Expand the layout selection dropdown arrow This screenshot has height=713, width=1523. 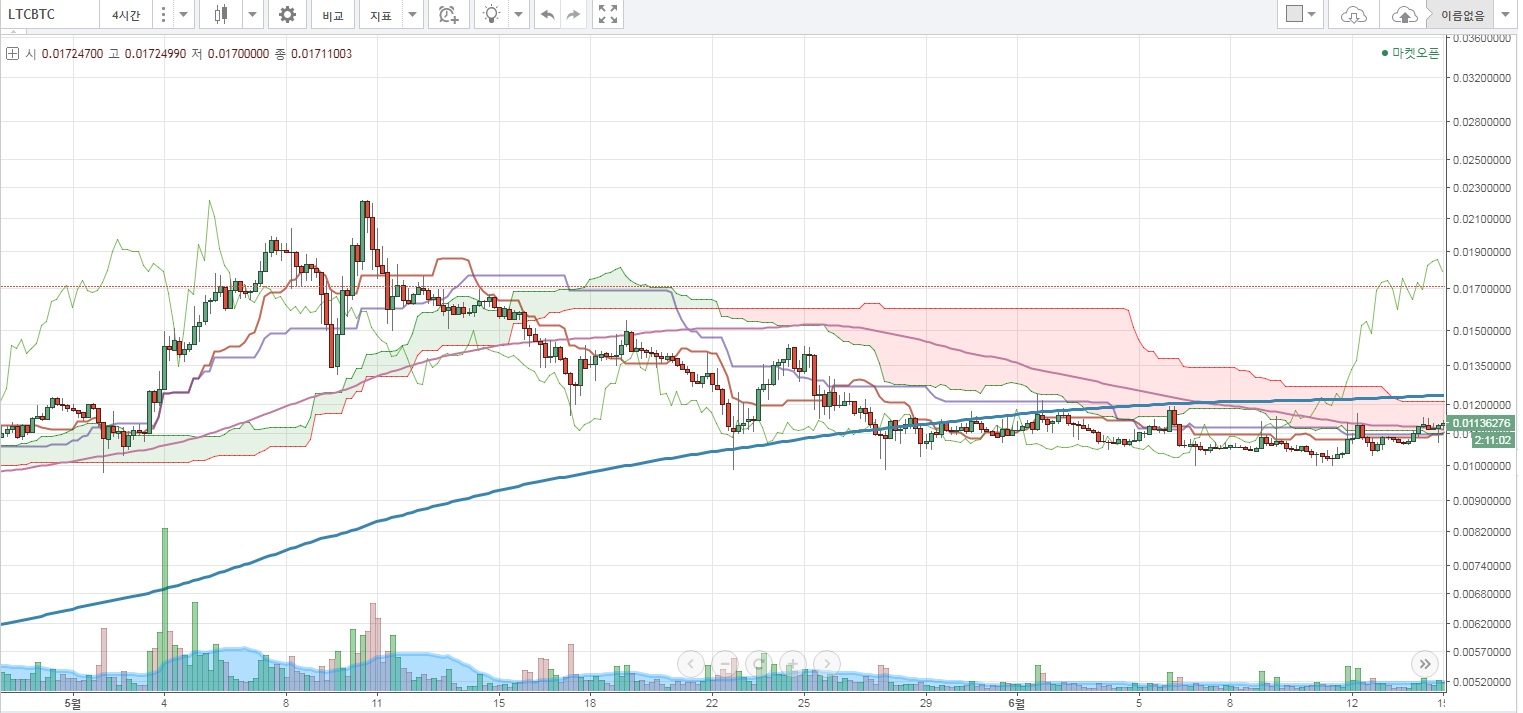1313,14
